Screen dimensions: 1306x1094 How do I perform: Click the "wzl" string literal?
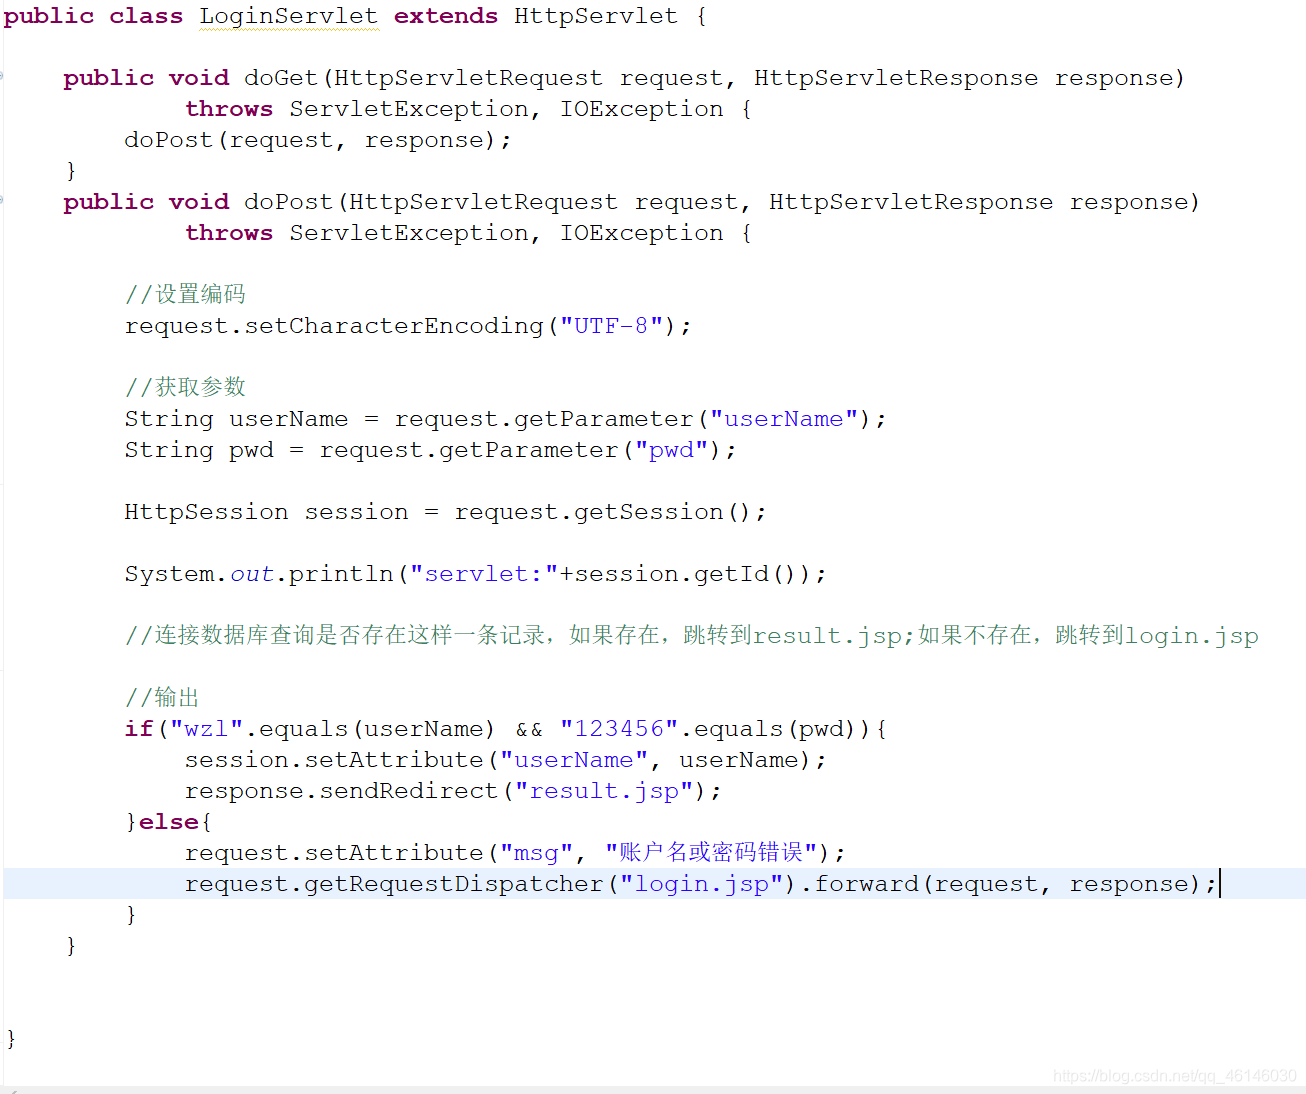pyautogui.click(x=207, y=729)
